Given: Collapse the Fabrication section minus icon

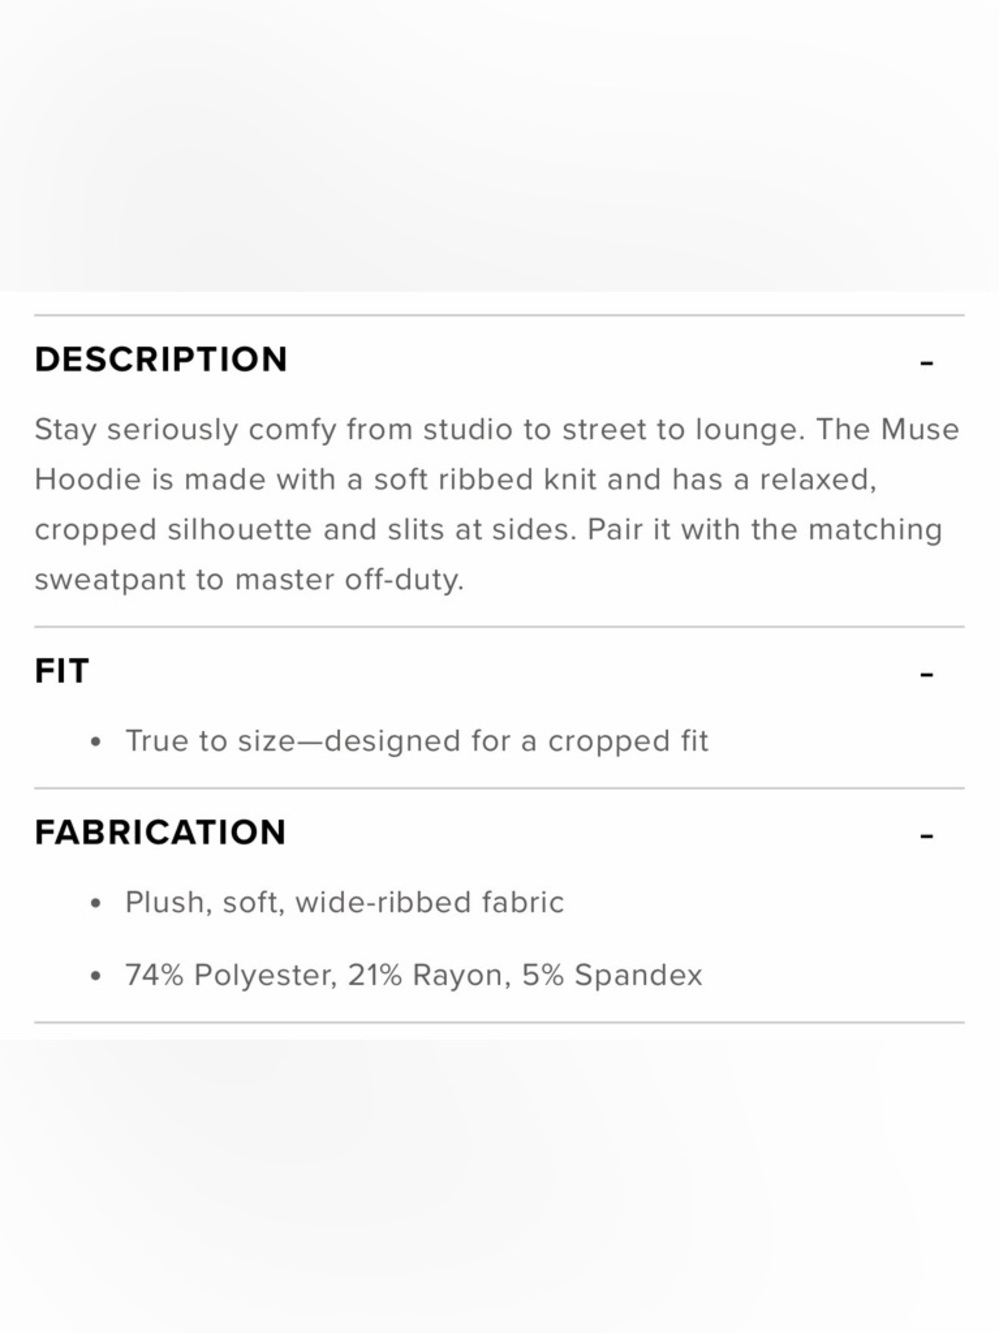Looking at the screenshot, I should tap(926, 836).
